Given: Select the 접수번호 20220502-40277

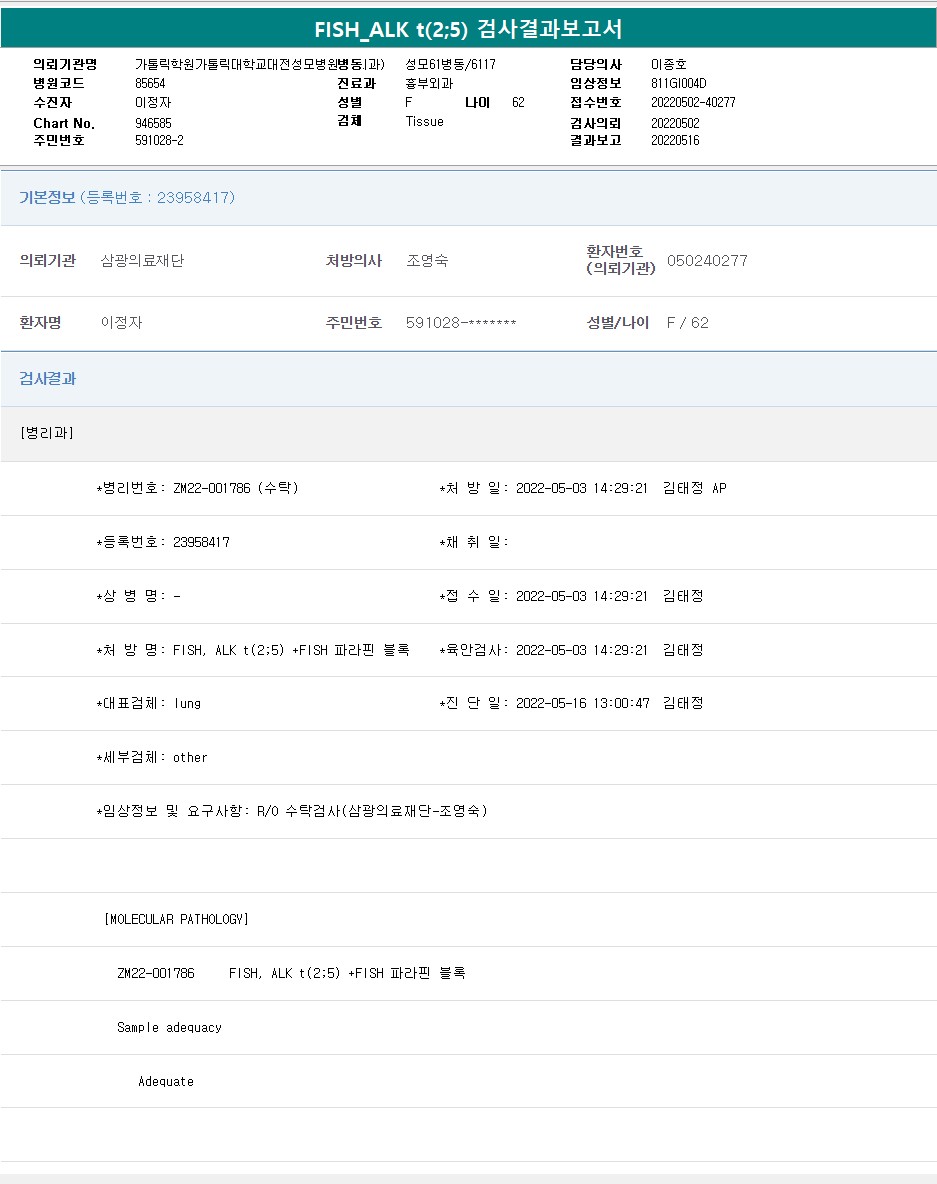Looking at the screenshot, I should click(x=693, y=103).
